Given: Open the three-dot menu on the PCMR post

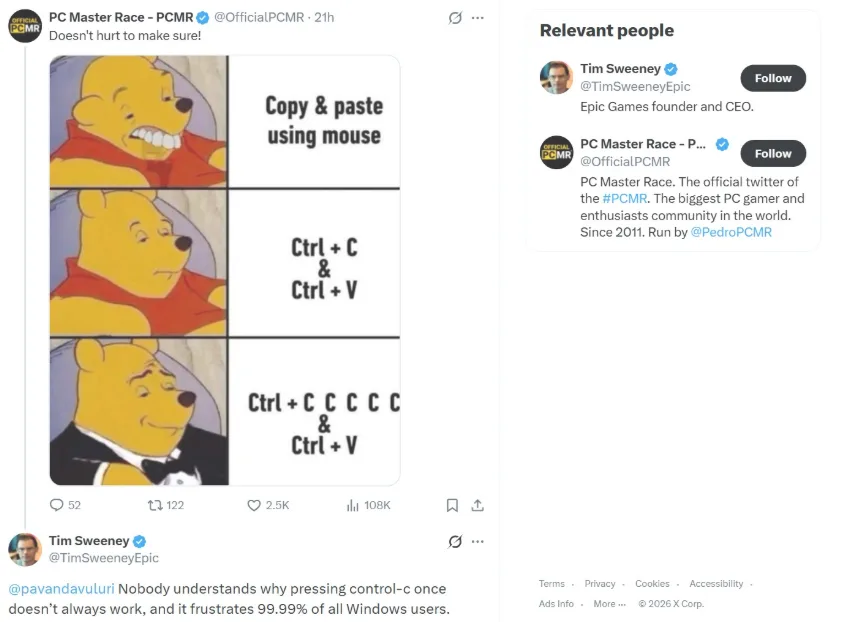Looking at the screenshot, I should coord(478,18).
